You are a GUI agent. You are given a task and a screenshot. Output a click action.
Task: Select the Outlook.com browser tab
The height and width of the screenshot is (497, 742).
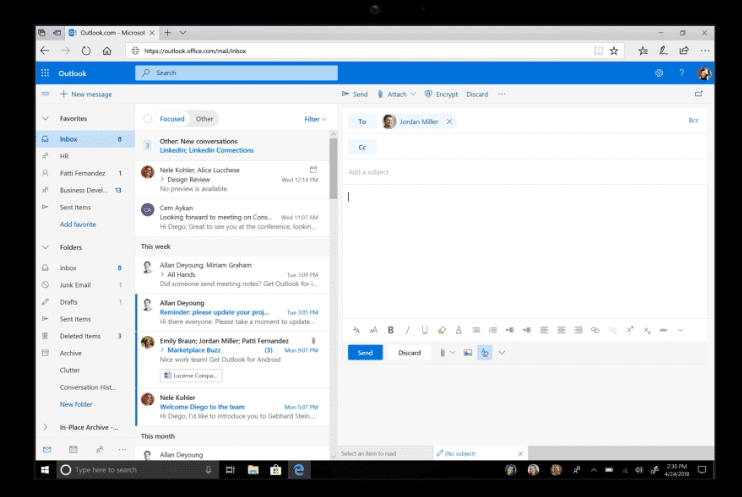point(111,33)
